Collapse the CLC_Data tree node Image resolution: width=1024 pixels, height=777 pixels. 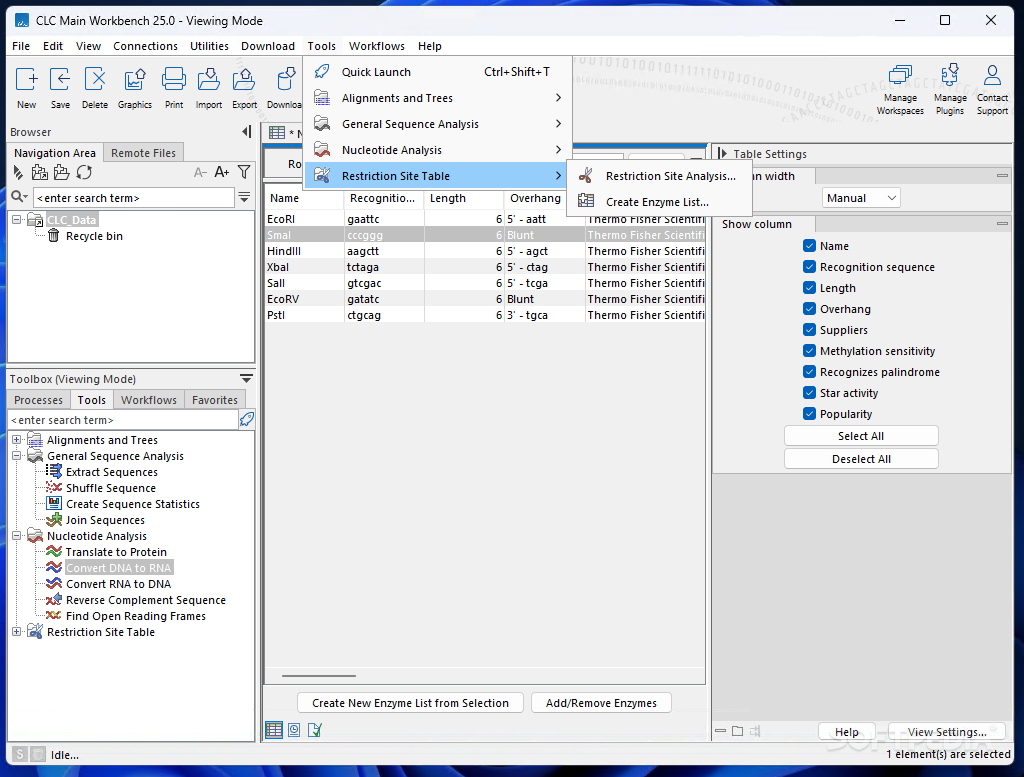[x=17, y=220]
